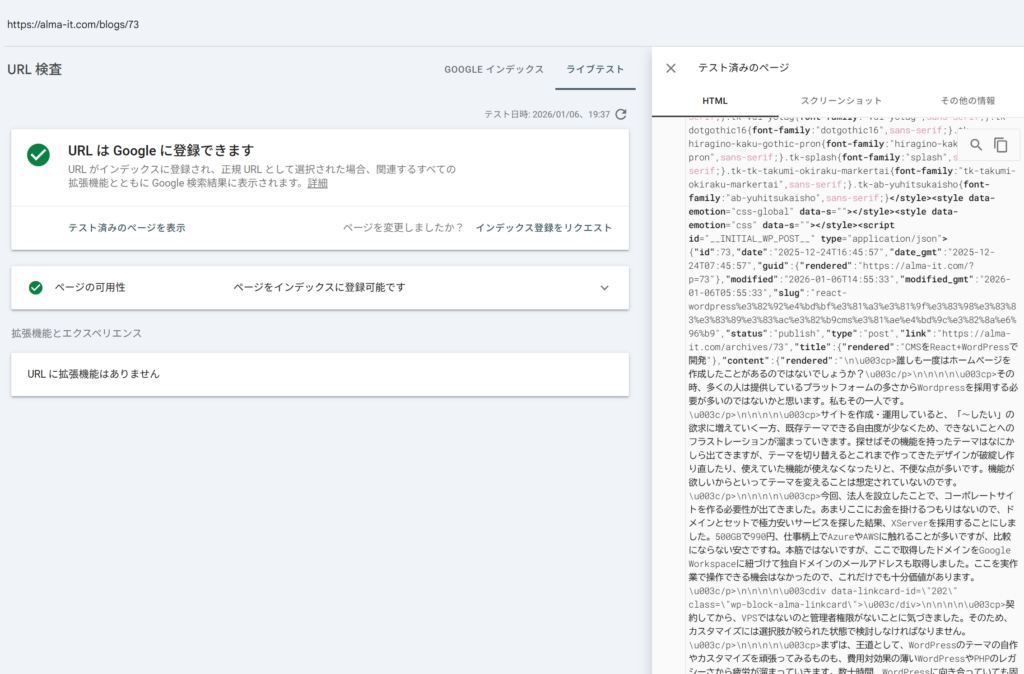
Task: Close the テスト済みのページ panel with the X icon
Action: 671,68
